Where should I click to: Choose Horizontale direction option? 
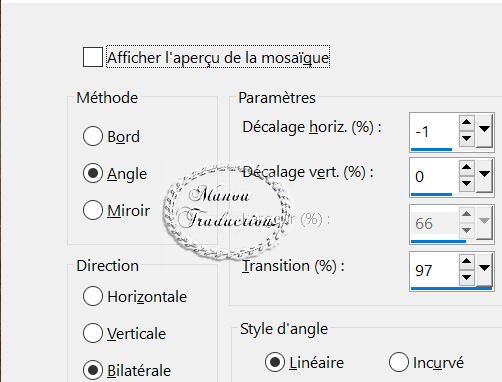tap(93, 296)
